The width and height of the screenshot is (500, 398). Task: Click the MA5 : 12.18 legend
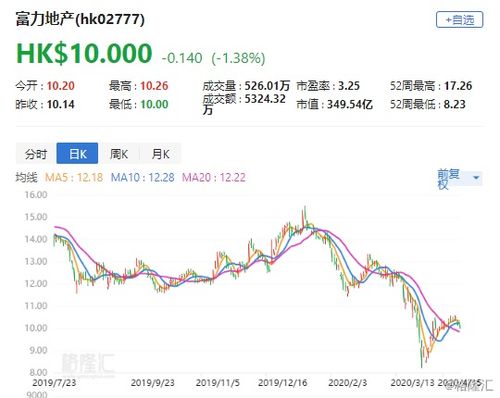[74, 177]
